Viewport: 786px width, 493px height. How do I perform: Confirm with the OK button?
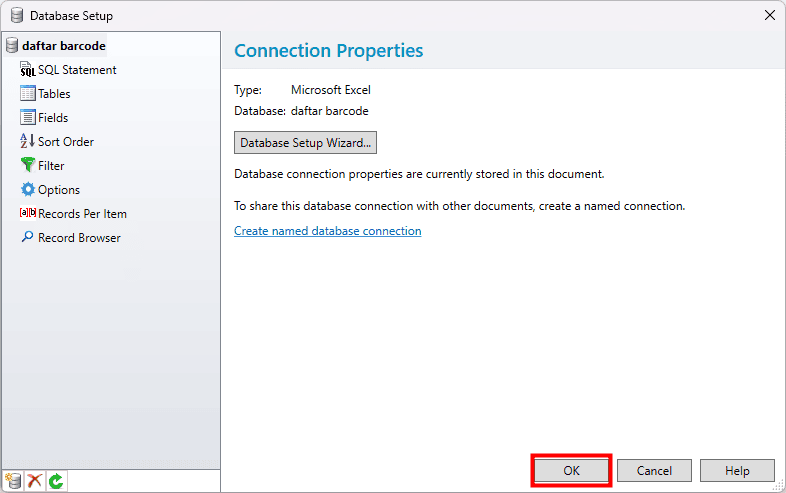click(571, 470)
